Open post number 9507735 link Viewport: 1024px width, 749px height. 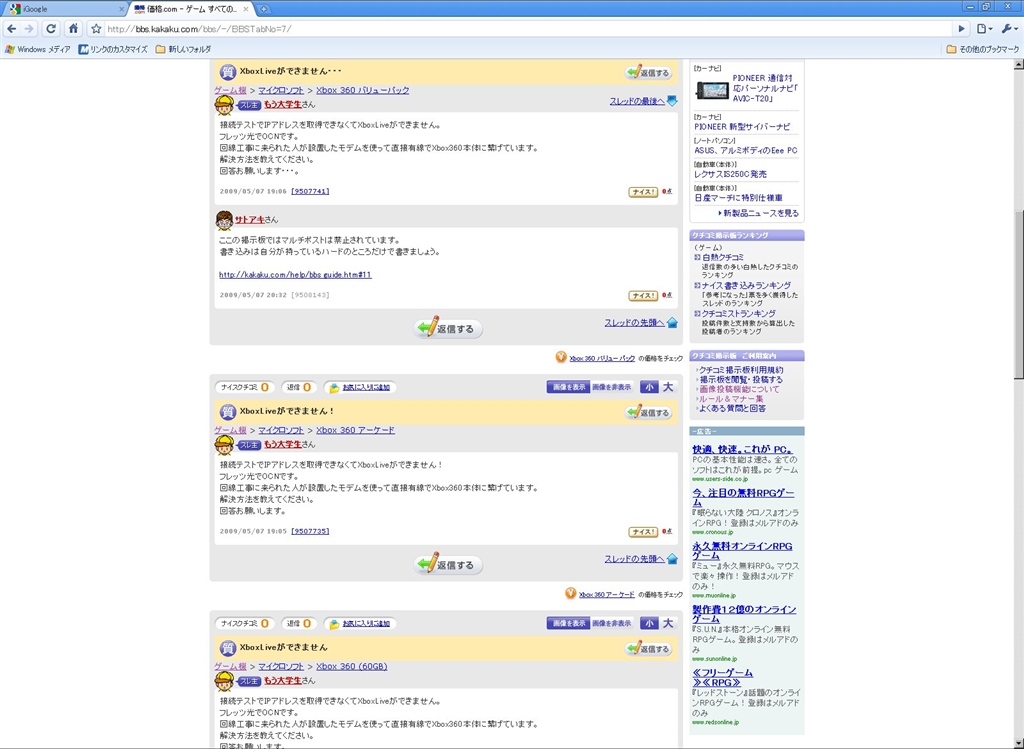[310, 532]
